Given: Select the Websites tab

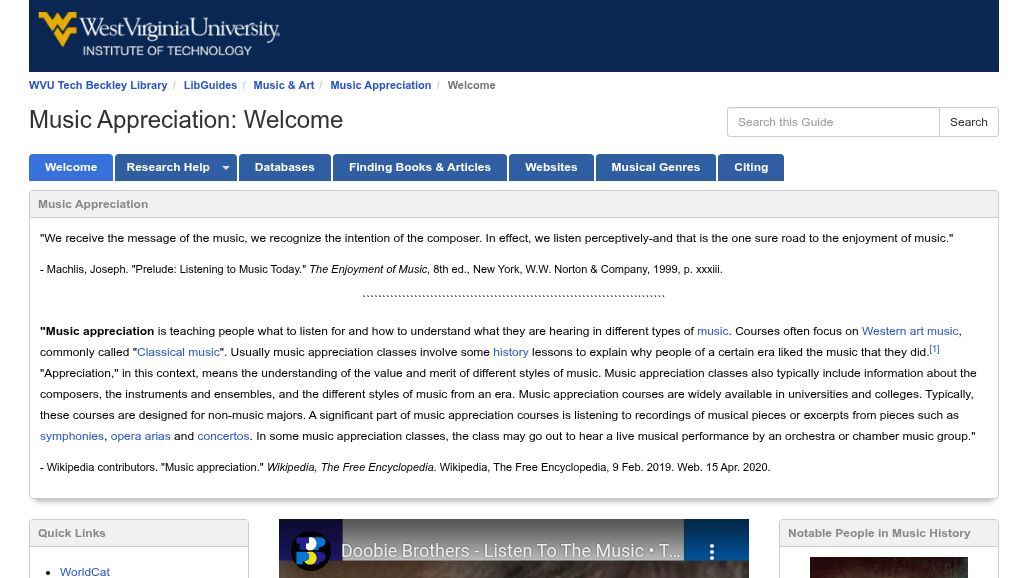Looking at the screenshot, I should pos(551,168).
